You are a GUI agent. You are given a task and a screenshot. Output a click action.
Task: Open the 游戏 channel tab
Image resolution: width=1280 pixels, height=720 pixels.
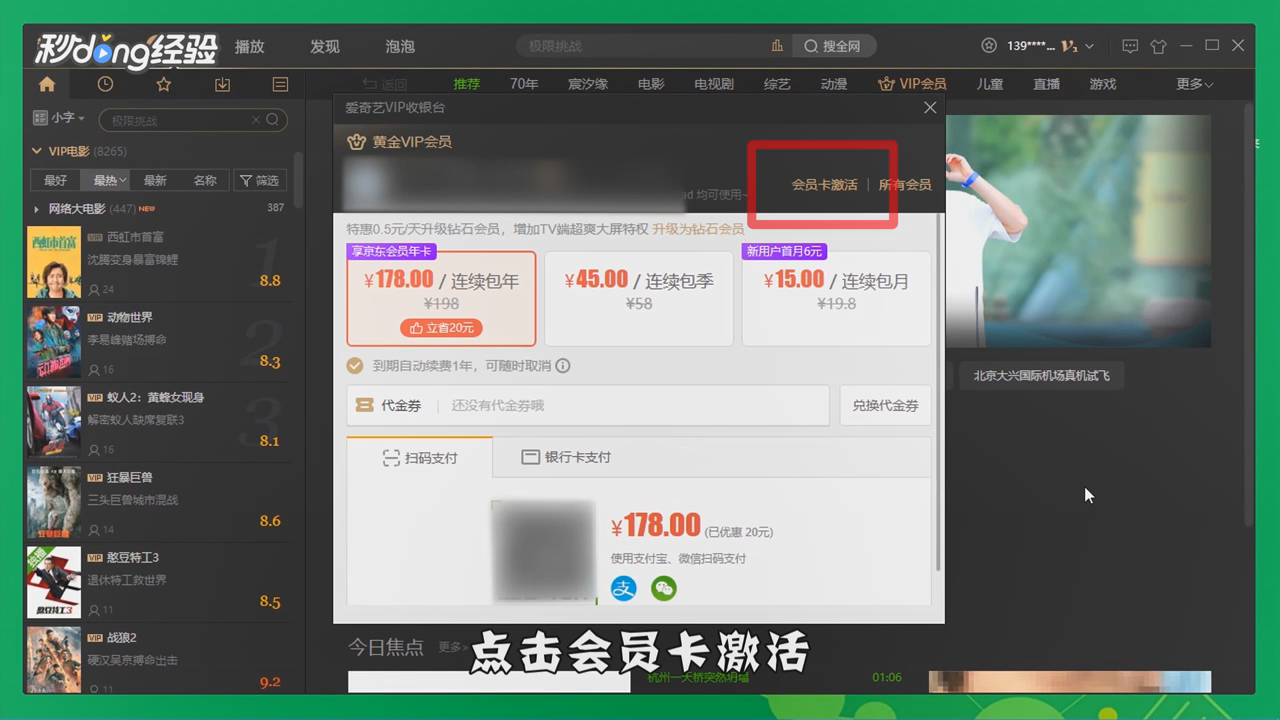pyautogui.click(x=1103, y=84)
